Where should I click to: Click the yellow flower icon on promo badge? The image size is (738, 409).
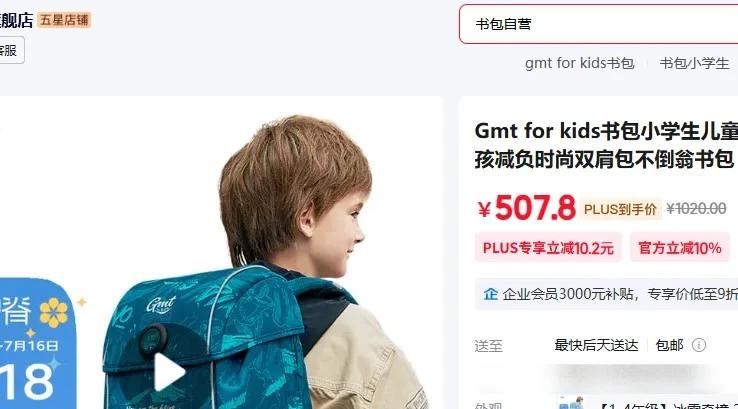coord(54,313)
